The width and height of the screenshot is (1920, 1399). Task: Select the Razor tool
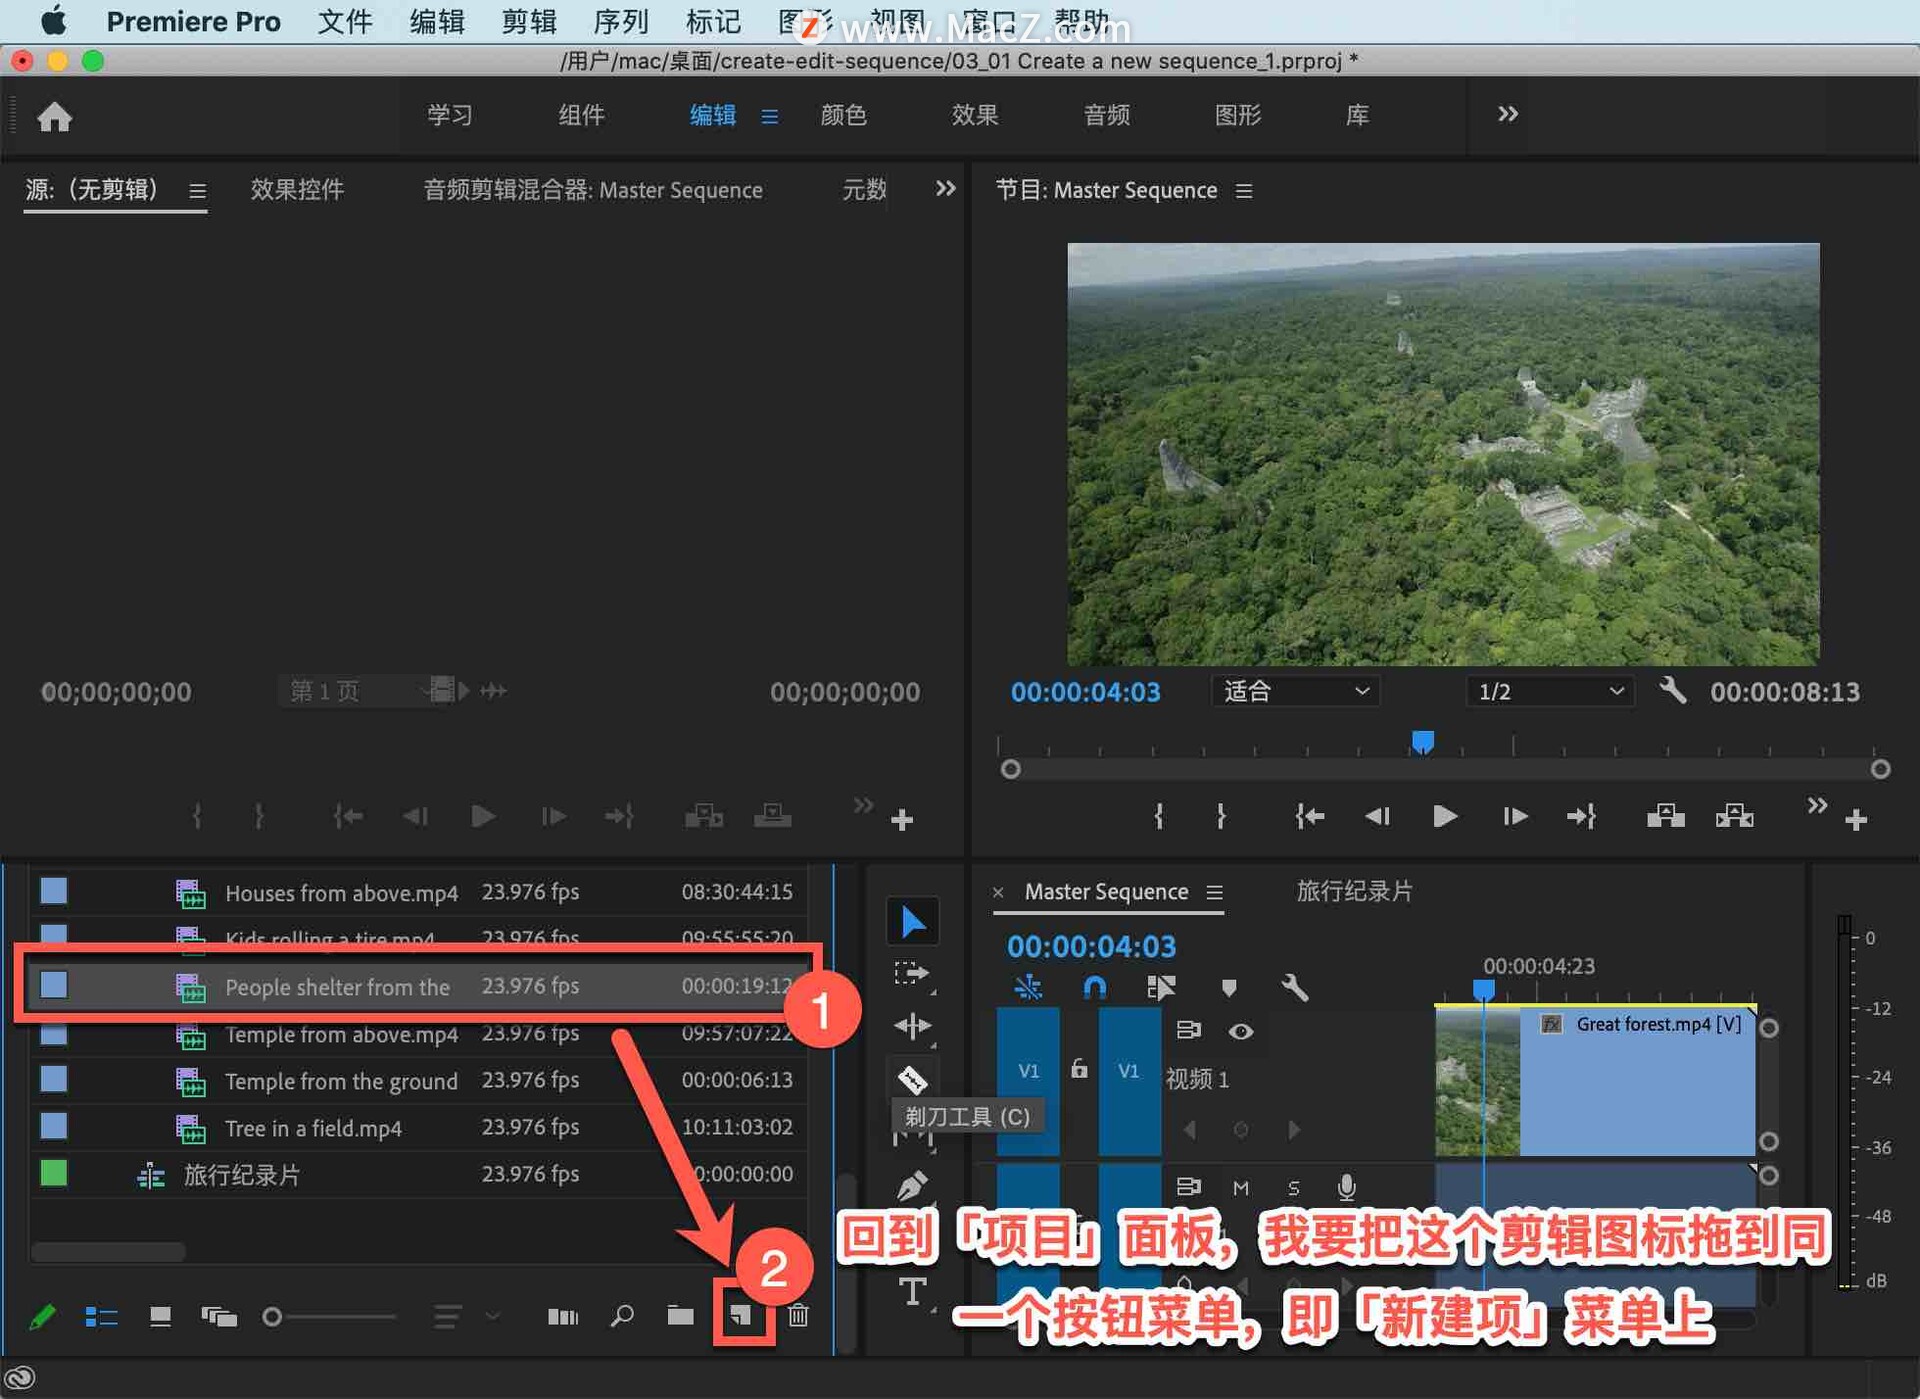pyautogui.click(x=912, y=1080)
